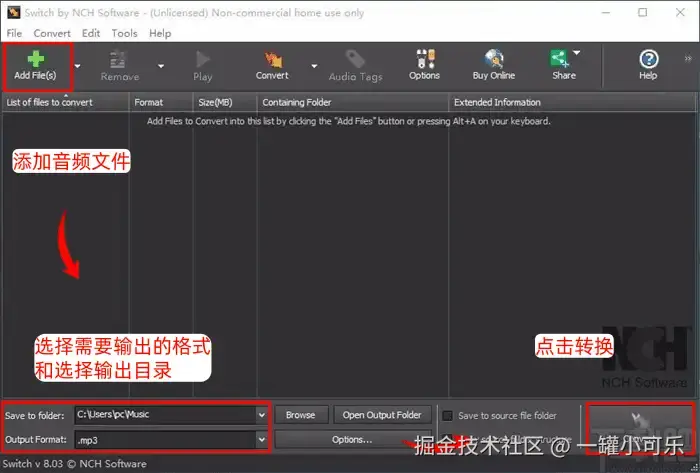Open the Help toolbar icon
The image size is (700, 473).
648,66
